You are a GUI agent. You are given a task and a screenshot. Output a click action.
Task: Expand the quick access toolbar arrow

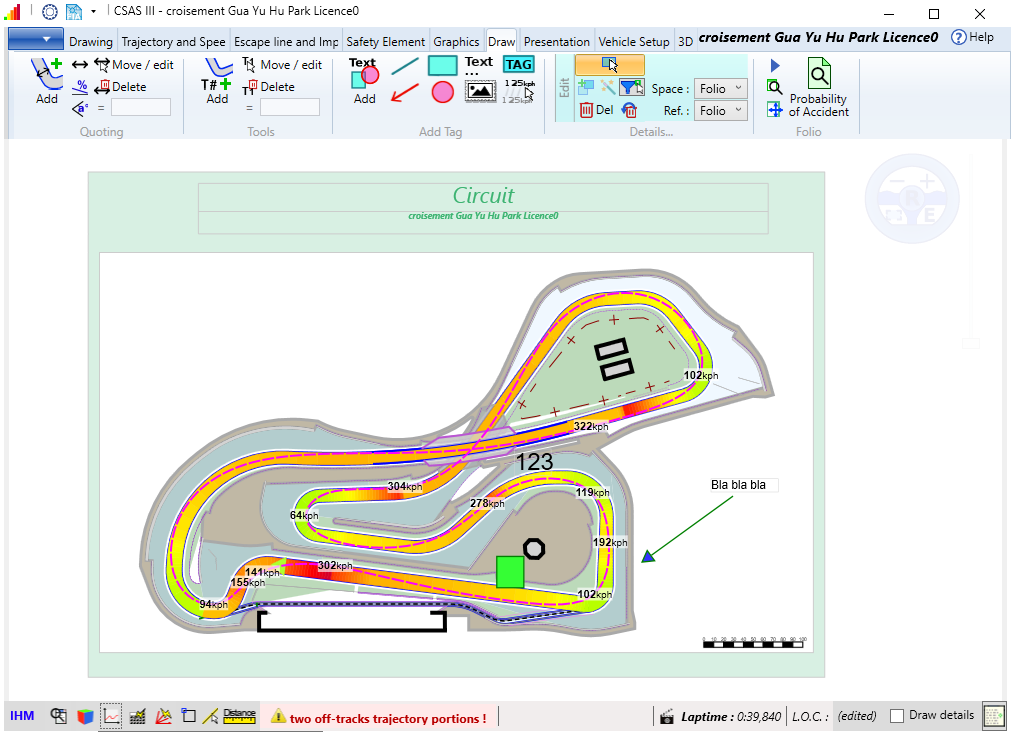click(x=93, y=12)
